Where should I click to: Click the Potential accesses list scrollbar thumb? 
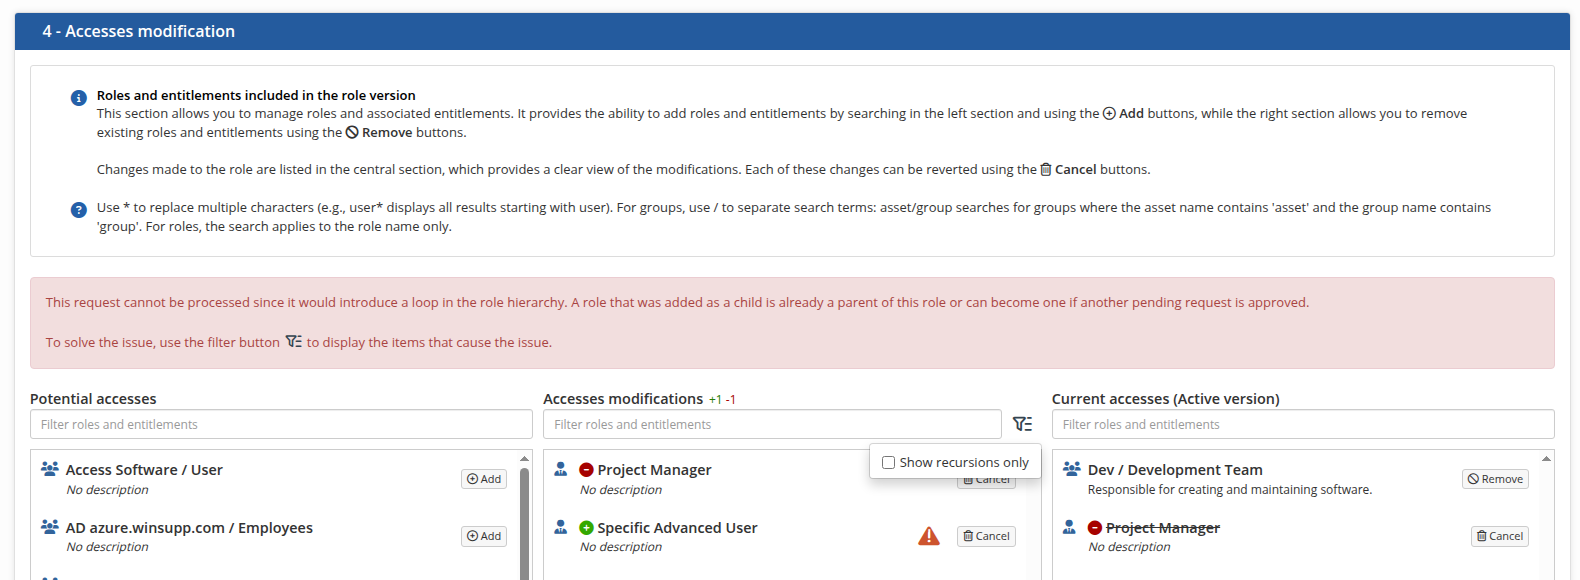[x=524, y=525]
